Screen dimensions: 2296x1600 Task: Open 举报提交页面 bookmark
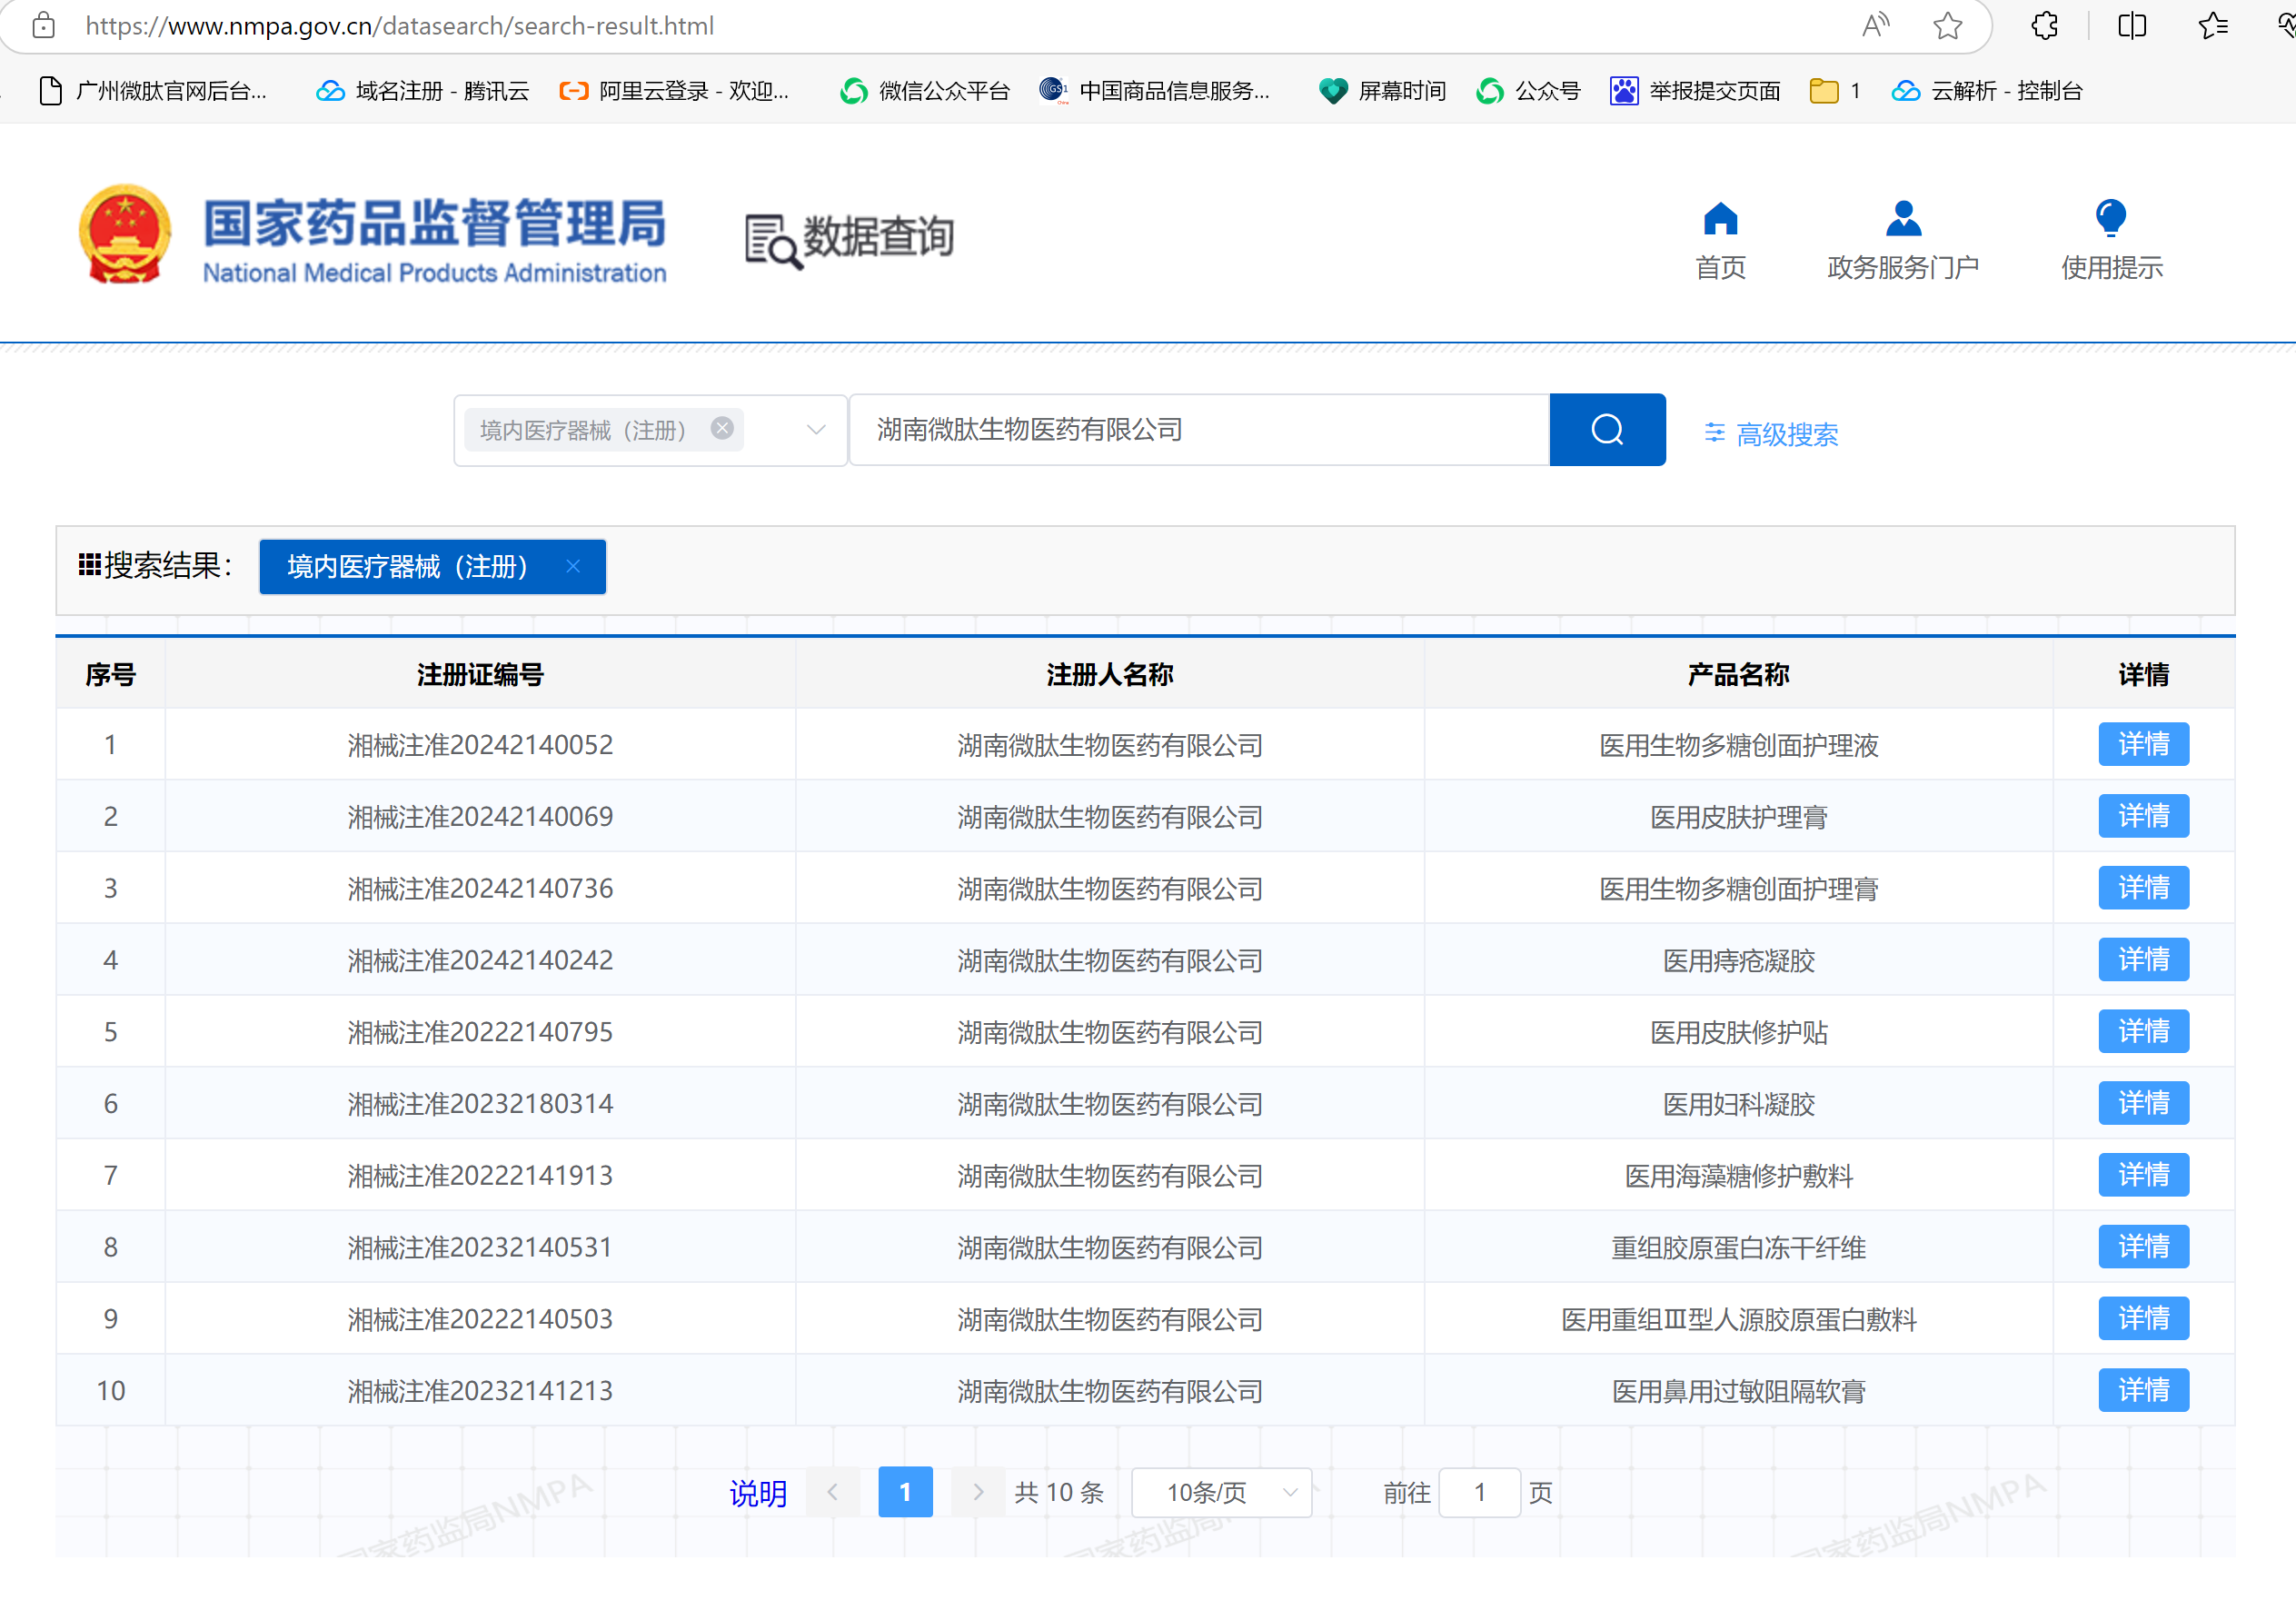click(x=1695, y=91)
